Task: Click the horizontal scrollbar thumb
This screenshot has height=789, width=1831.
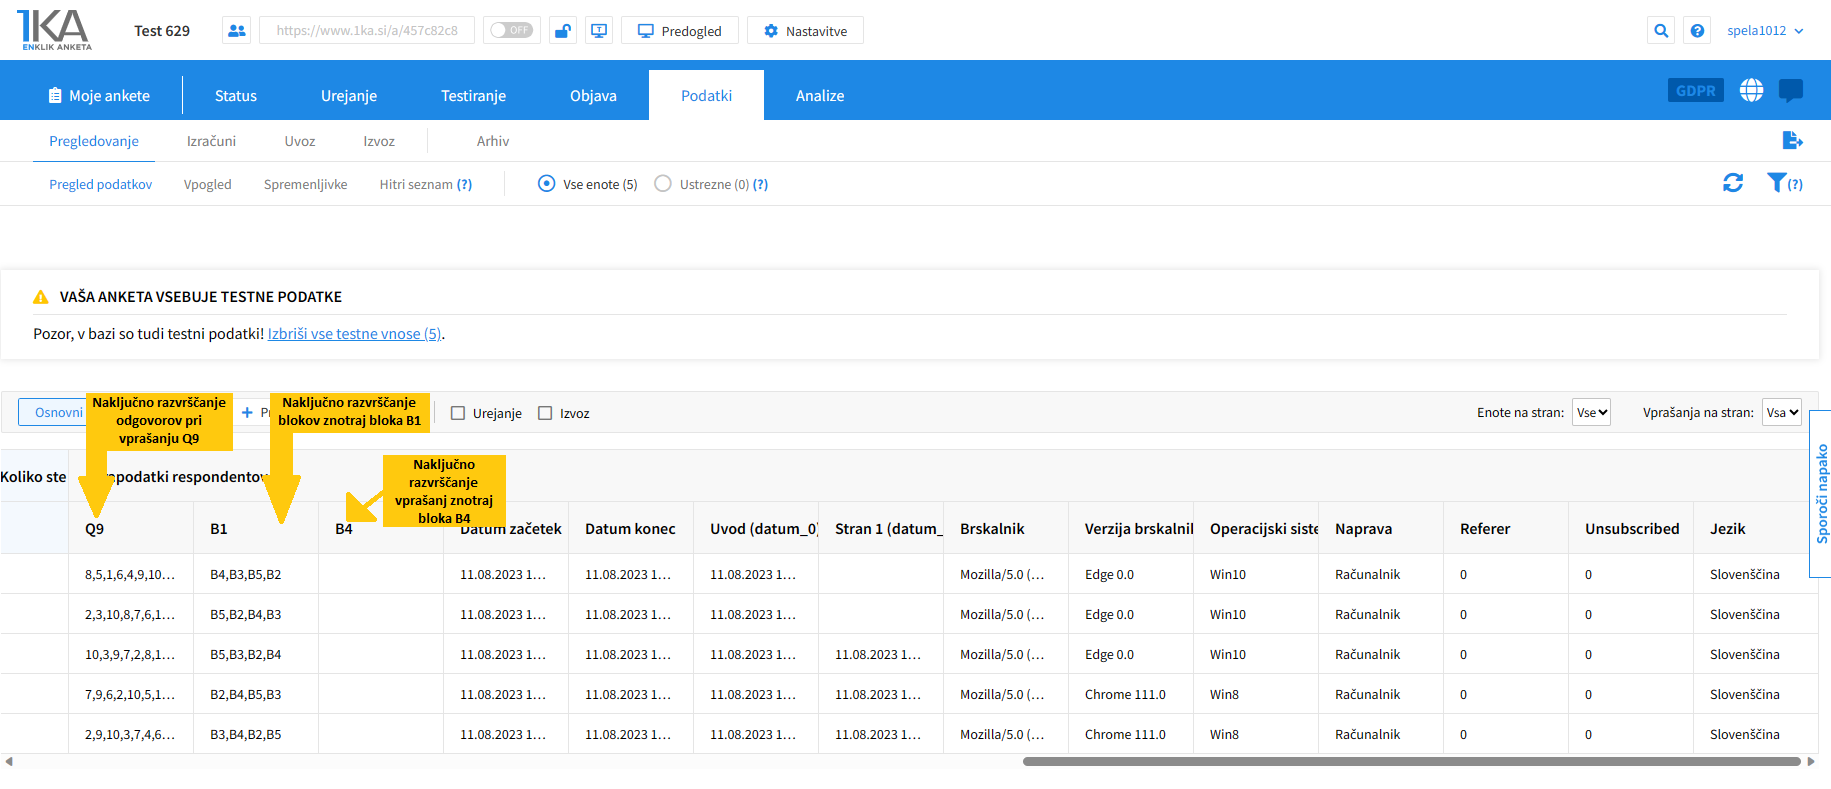Action: [1411, 762]
